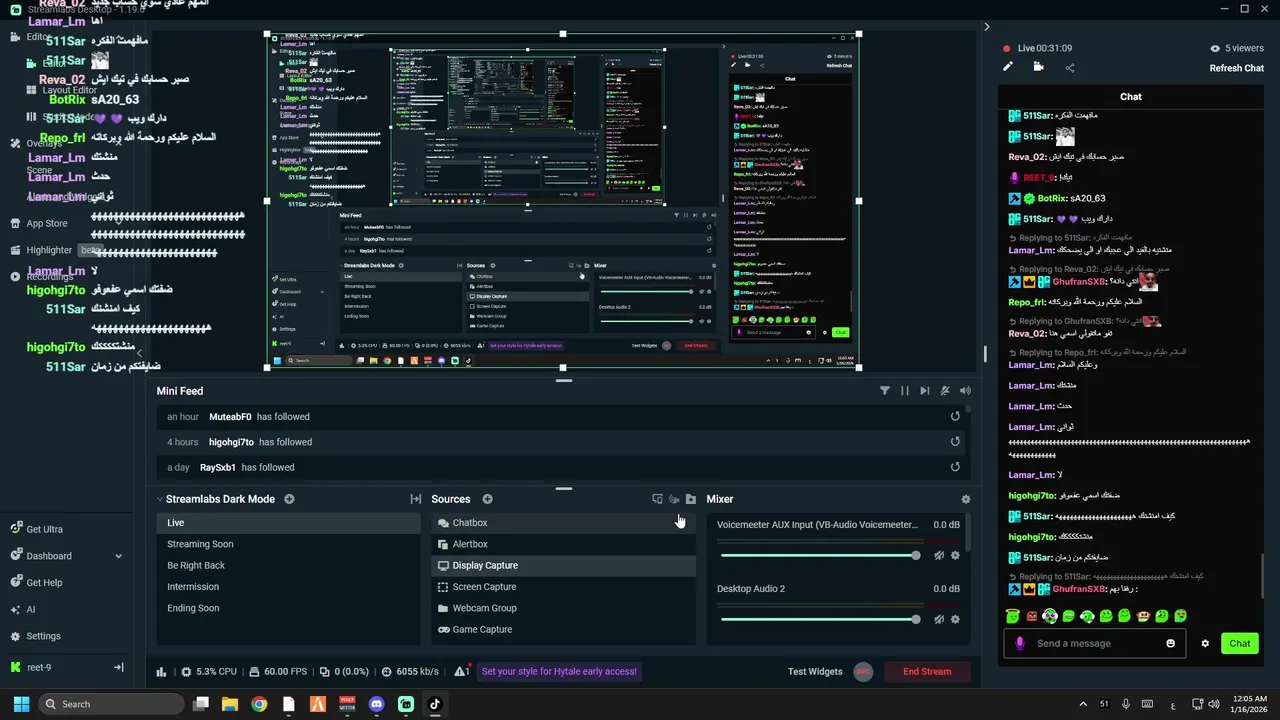Select the Chatbox source
The image size is (1280, 720).
click(564, 523)
